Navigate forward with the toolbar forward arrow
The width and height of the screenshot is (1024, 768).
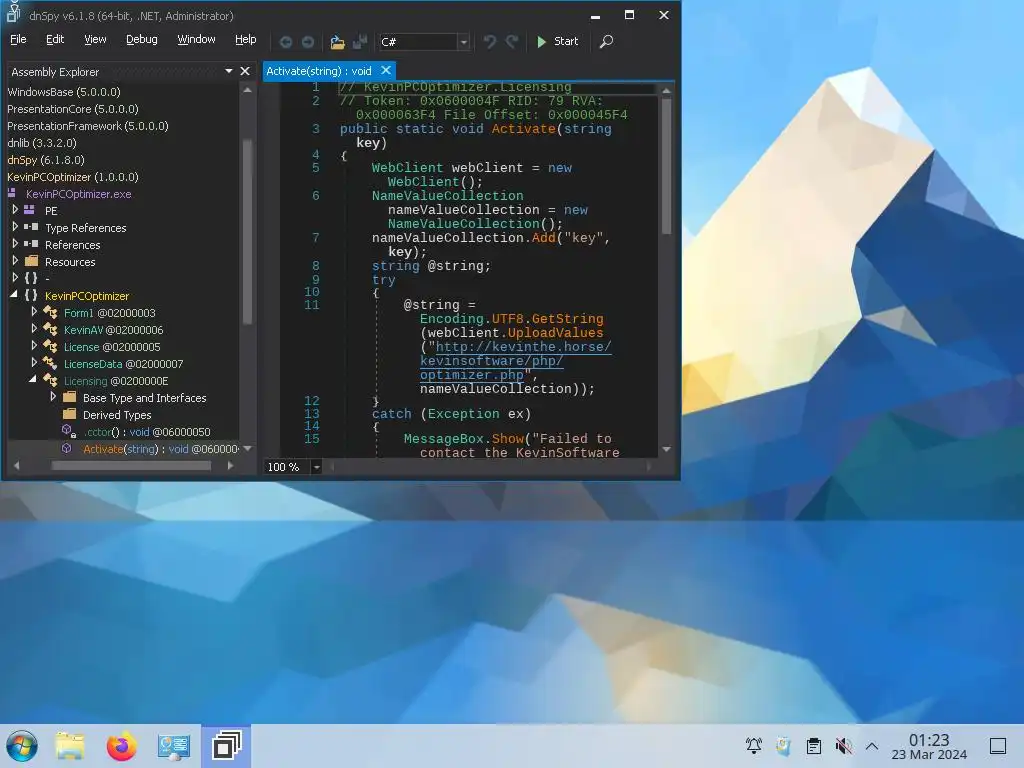308,42
